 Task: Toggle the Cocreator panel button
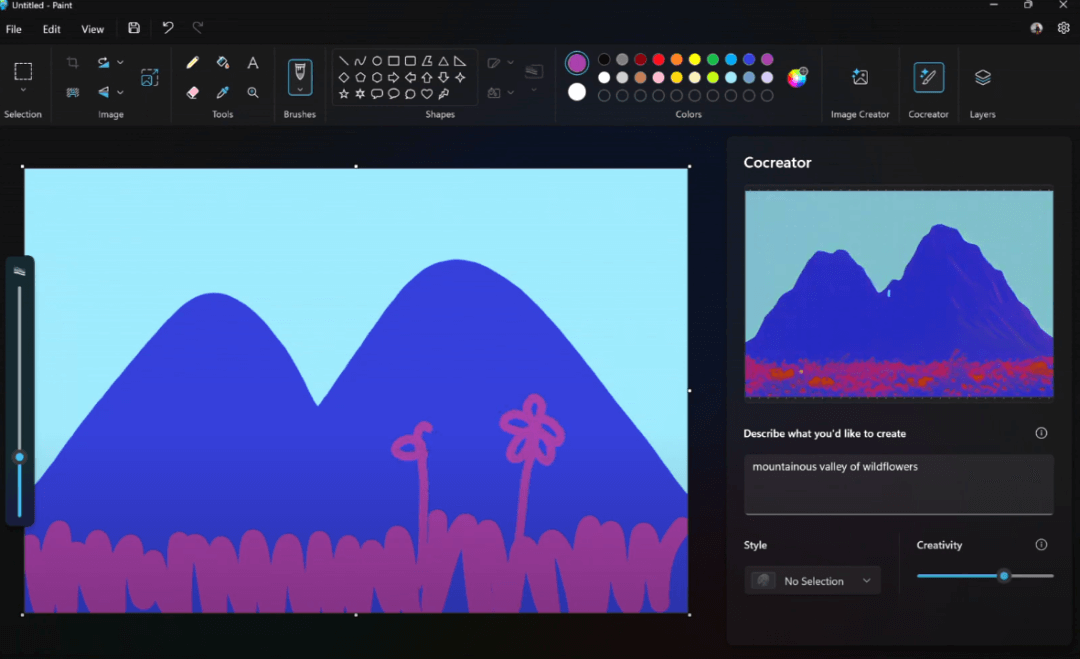[x=928, y=78]
